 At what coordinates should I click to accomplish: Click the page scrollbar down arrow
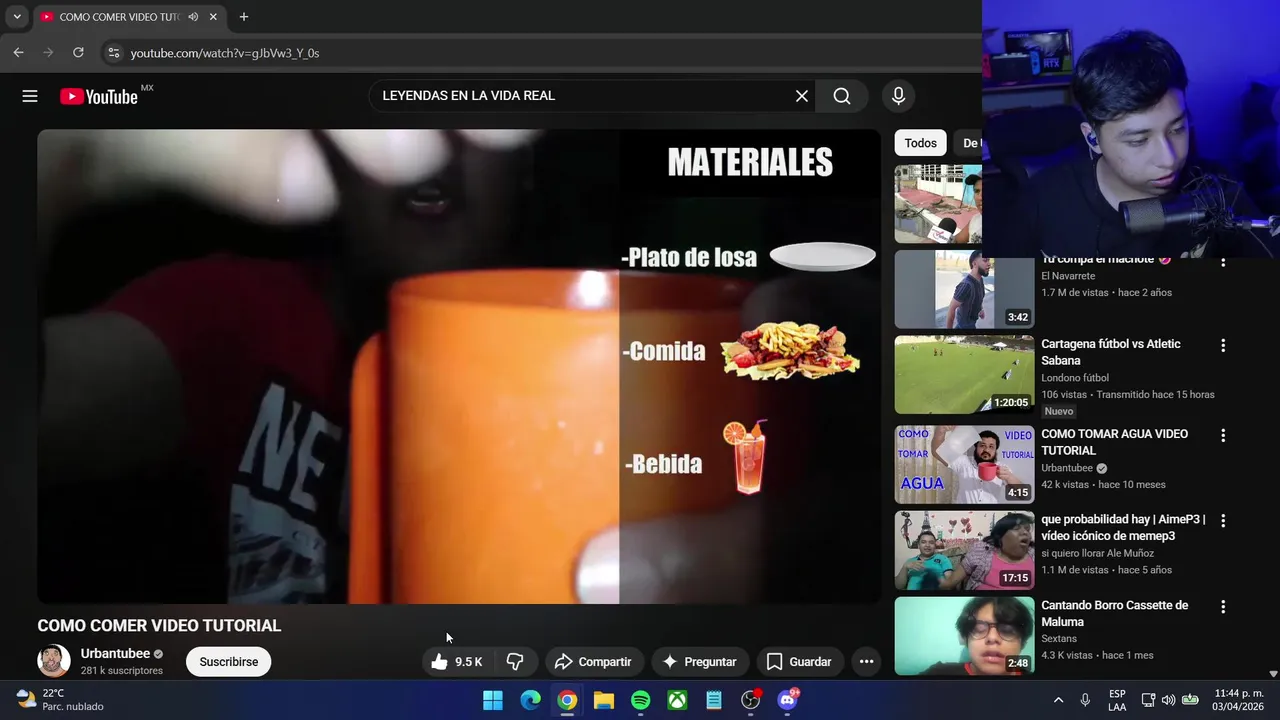point(1273,674)
